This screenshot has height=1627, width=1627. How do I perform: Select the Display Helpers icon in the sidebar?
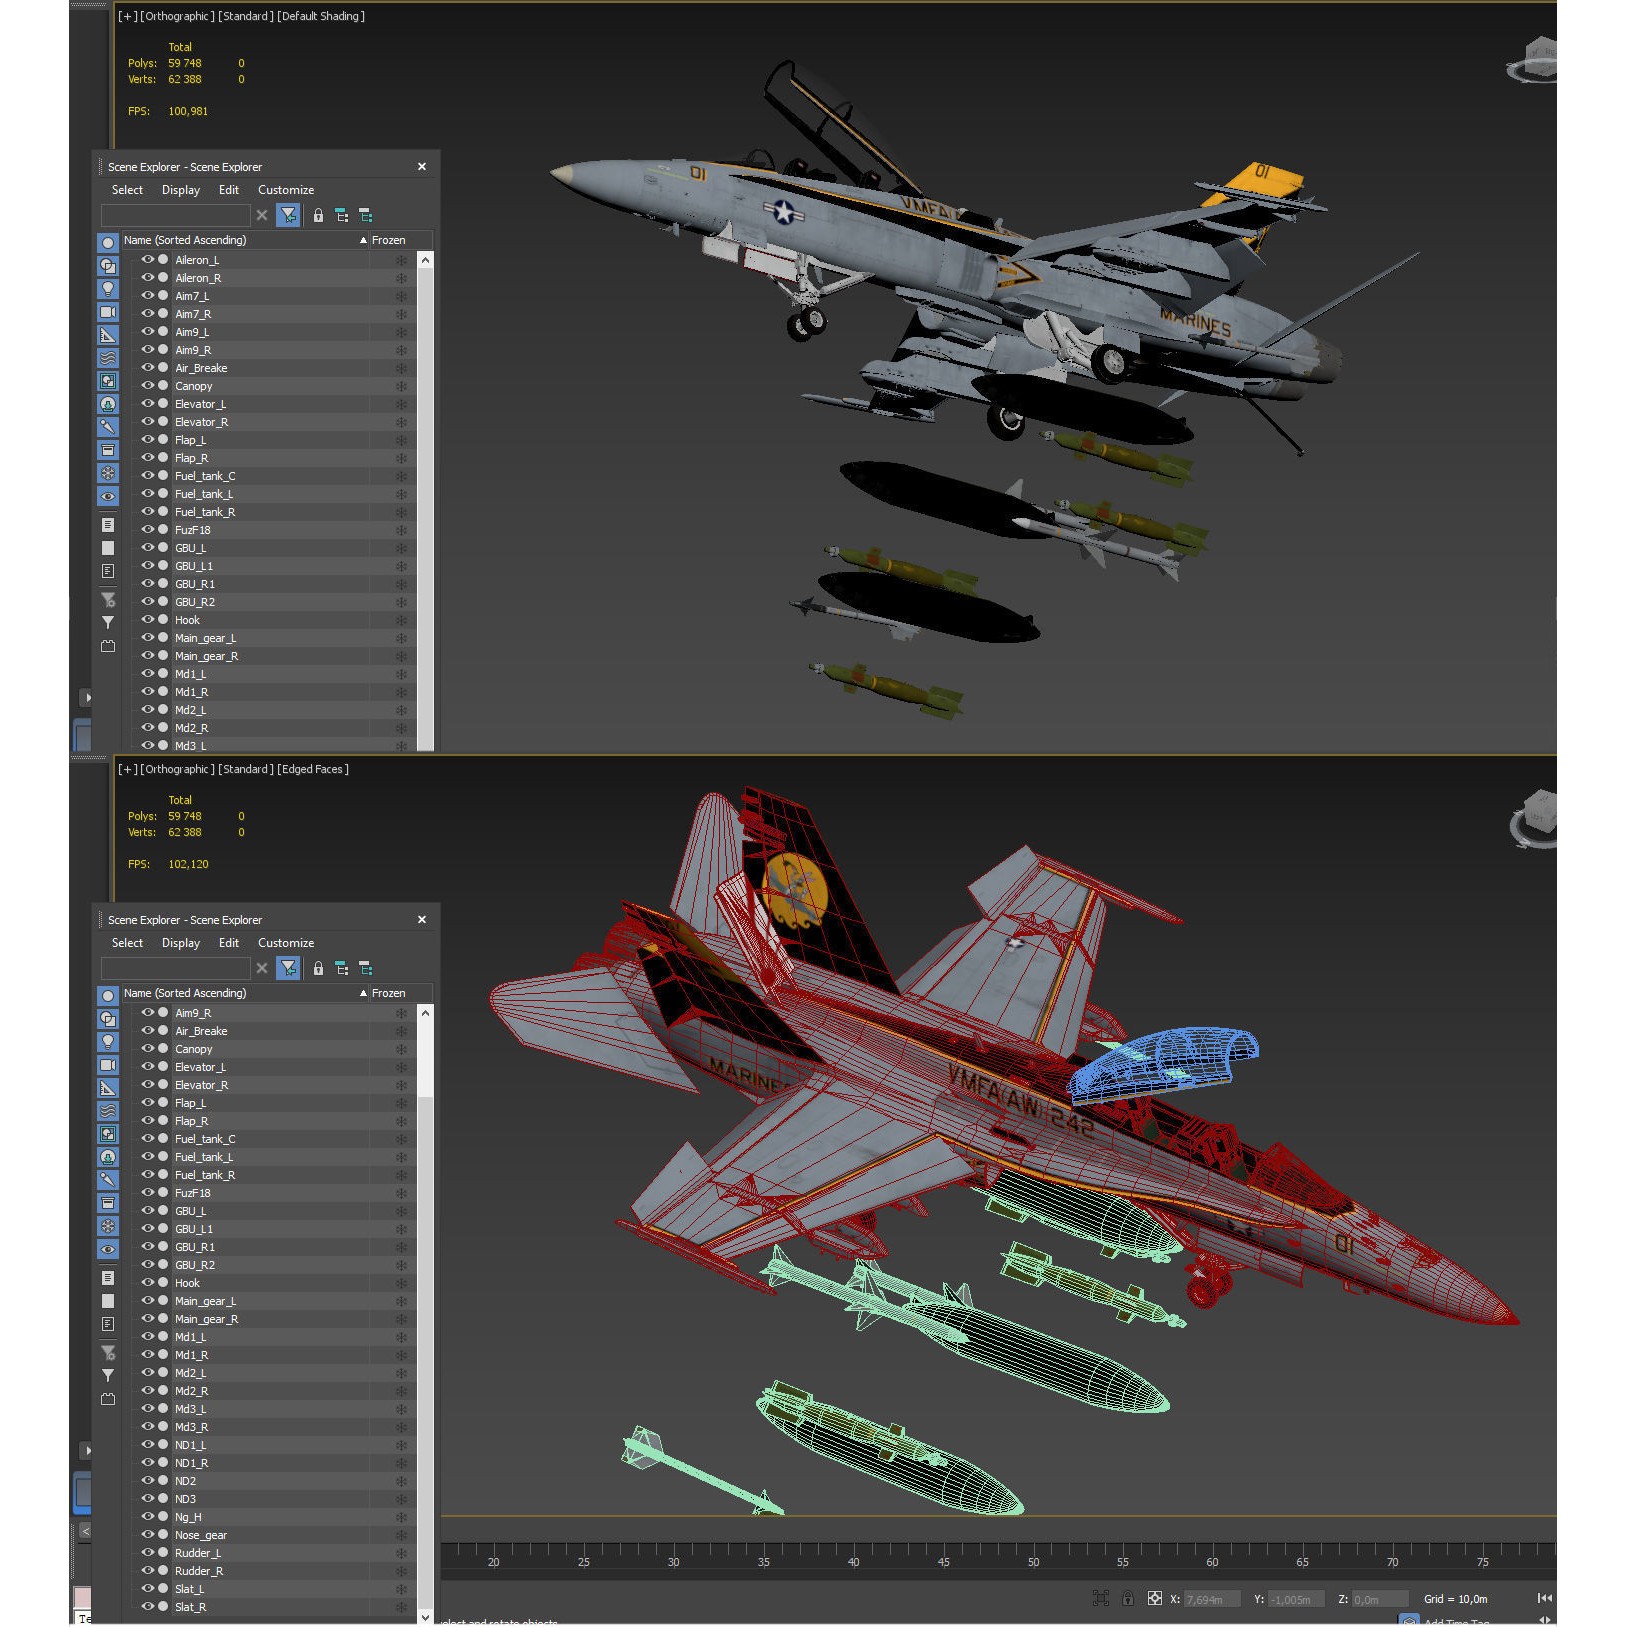click(x=108, y=334)
